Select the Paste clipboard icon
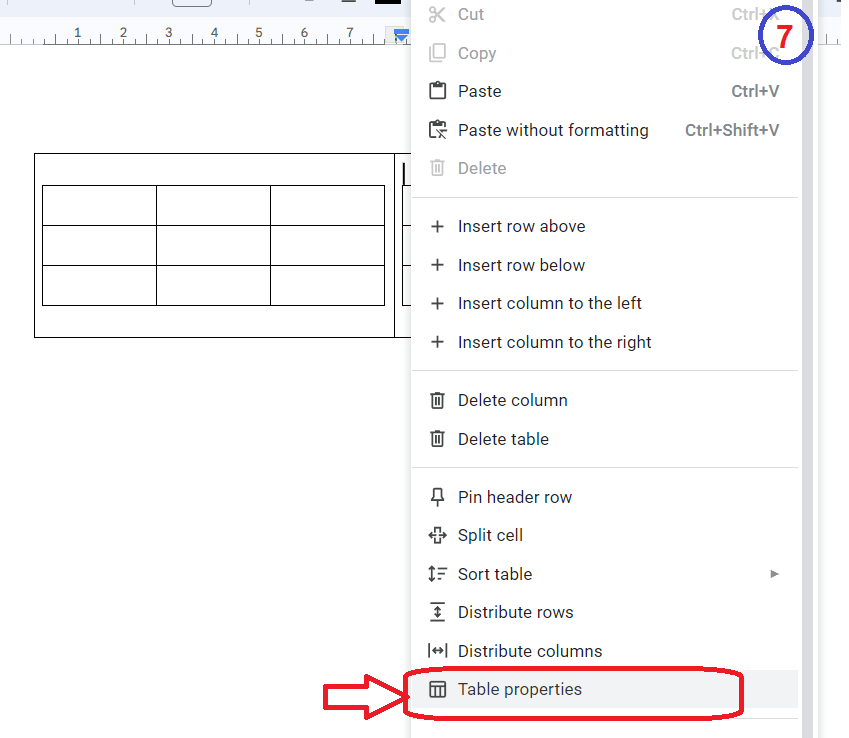The width and height of the screenshot is (849, 738). pyautogui.click(x=437, y=91)
